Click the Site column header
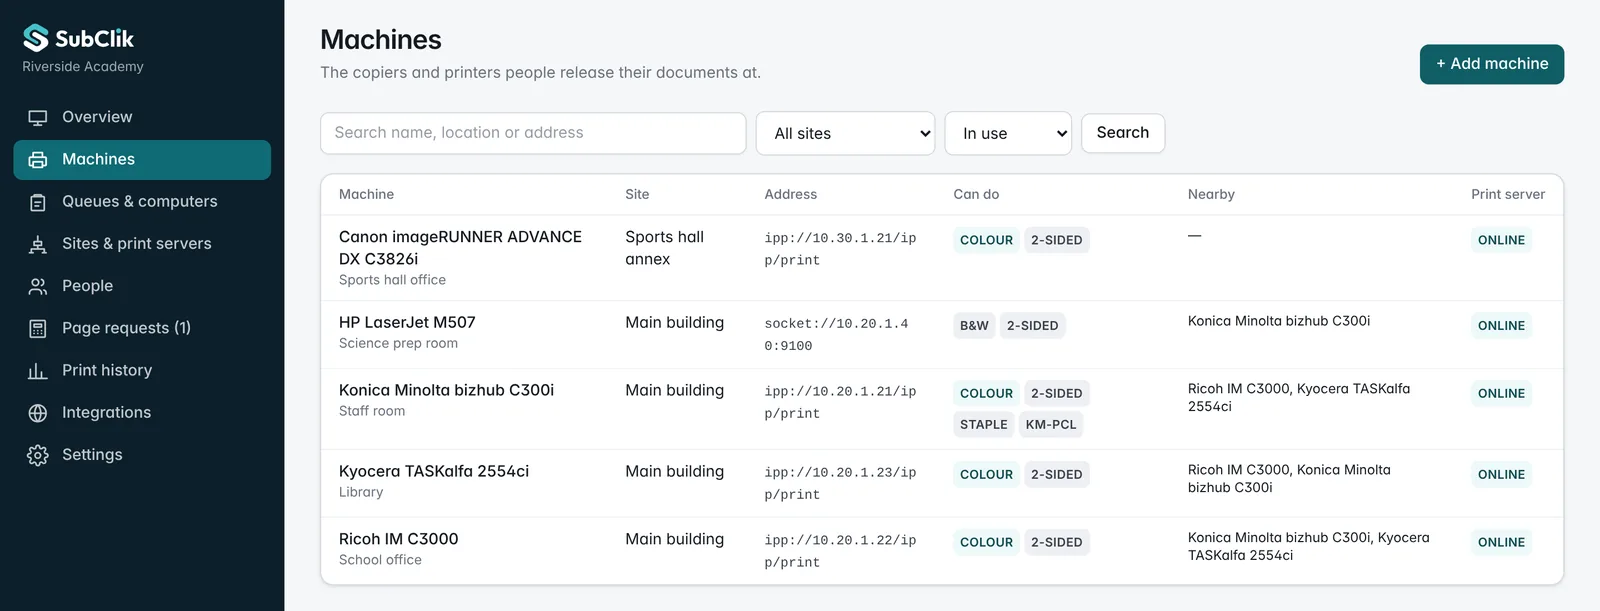This screenshot has width=1600, height=611. click(637, 195)
